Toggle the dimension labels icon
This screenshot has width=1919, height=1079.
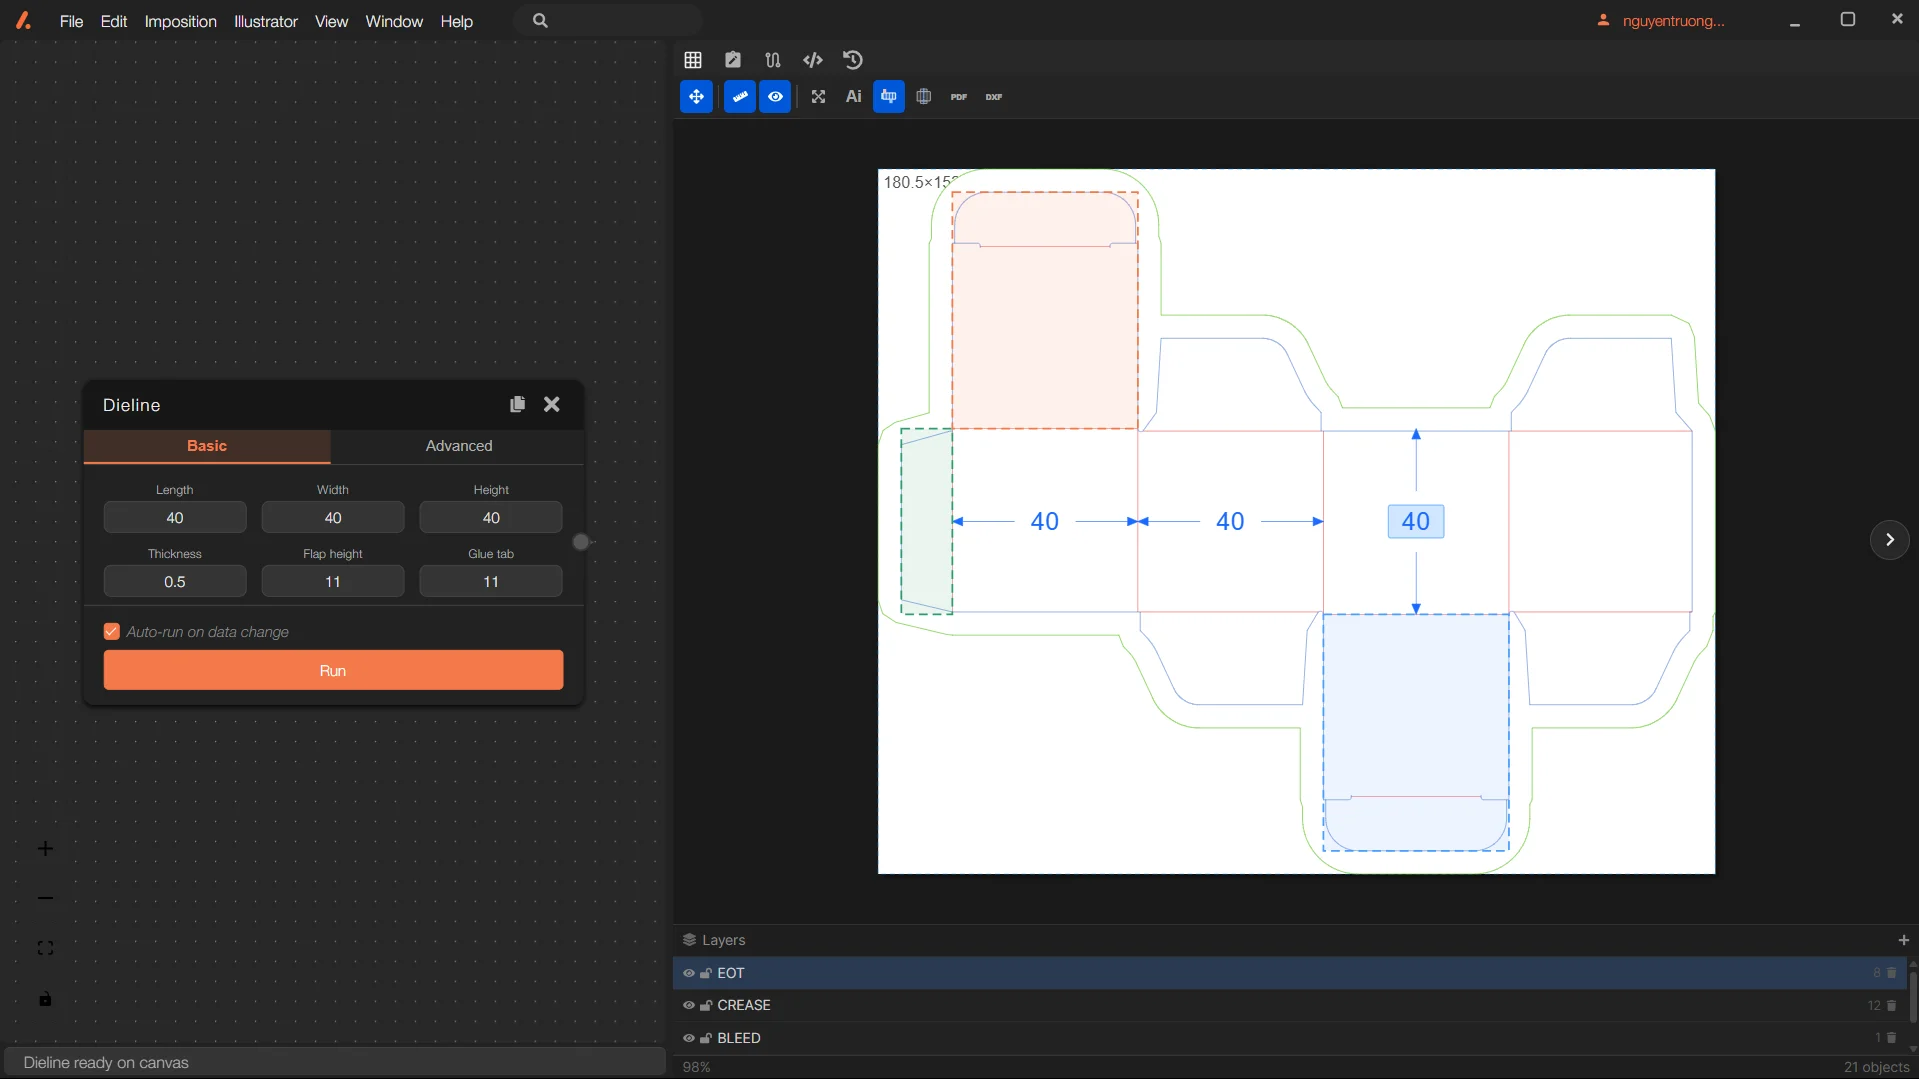pos(889,97)
